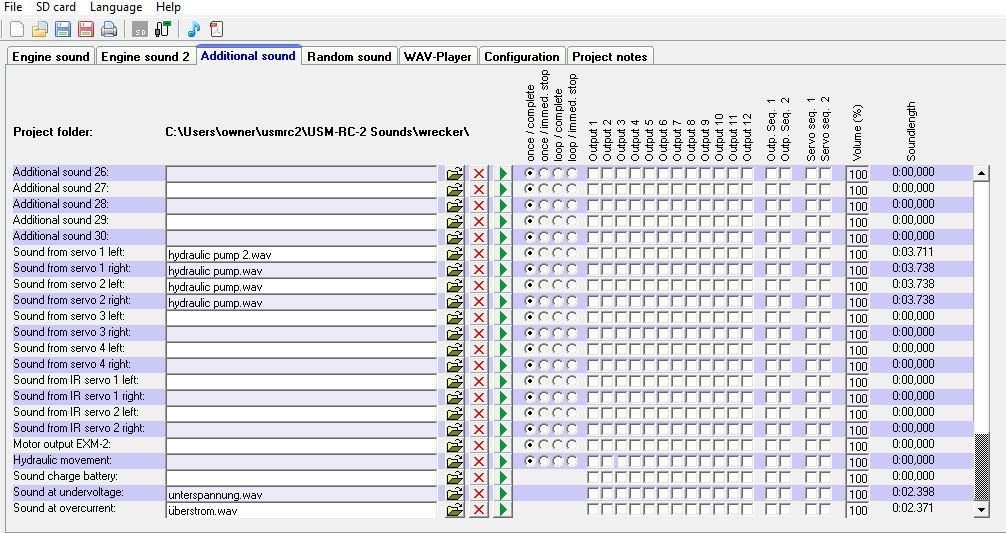Click the scrollbar up arrow in sound list
Screen dimensions: 1006x533
(981, 173)
